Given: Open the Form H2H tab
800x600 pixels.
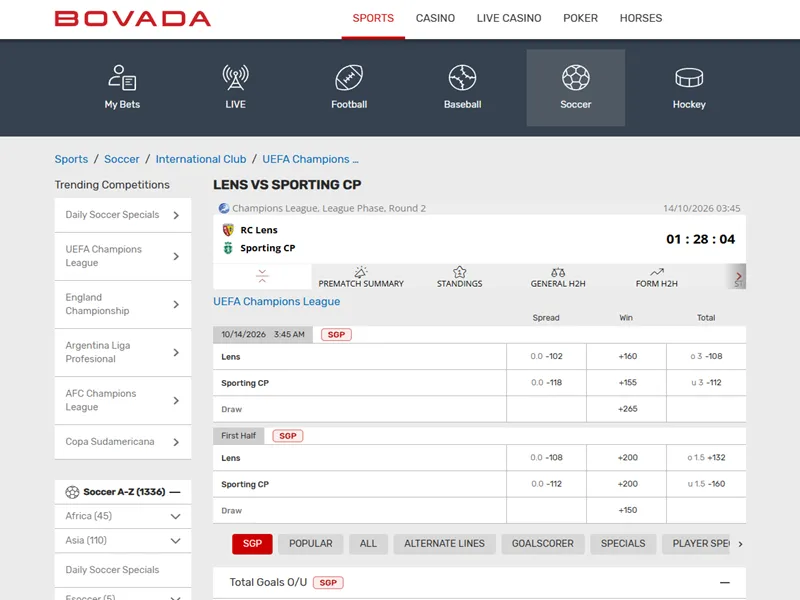Looking at the screenshot, I should pyautogui.click(x=656, y=277).
